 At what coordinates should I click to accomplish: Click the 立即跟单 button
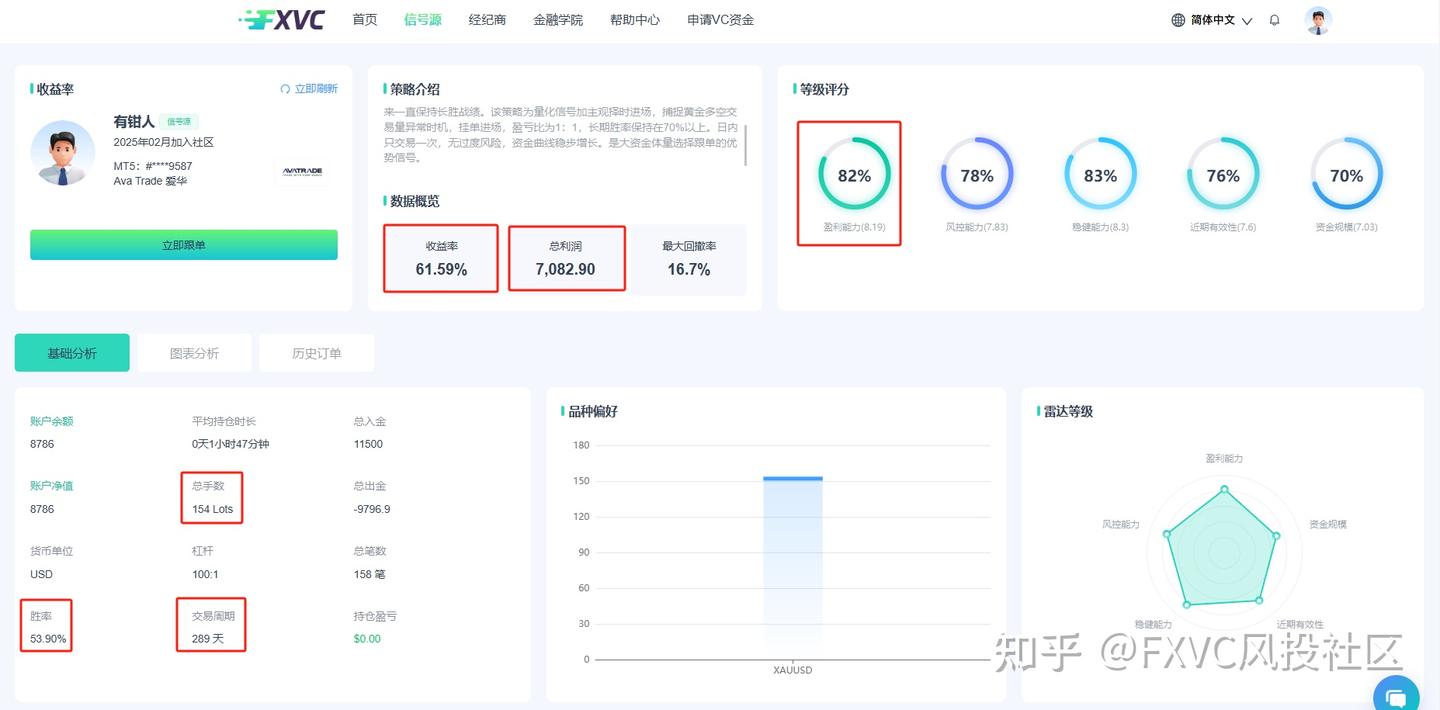(x=184, y=245)
